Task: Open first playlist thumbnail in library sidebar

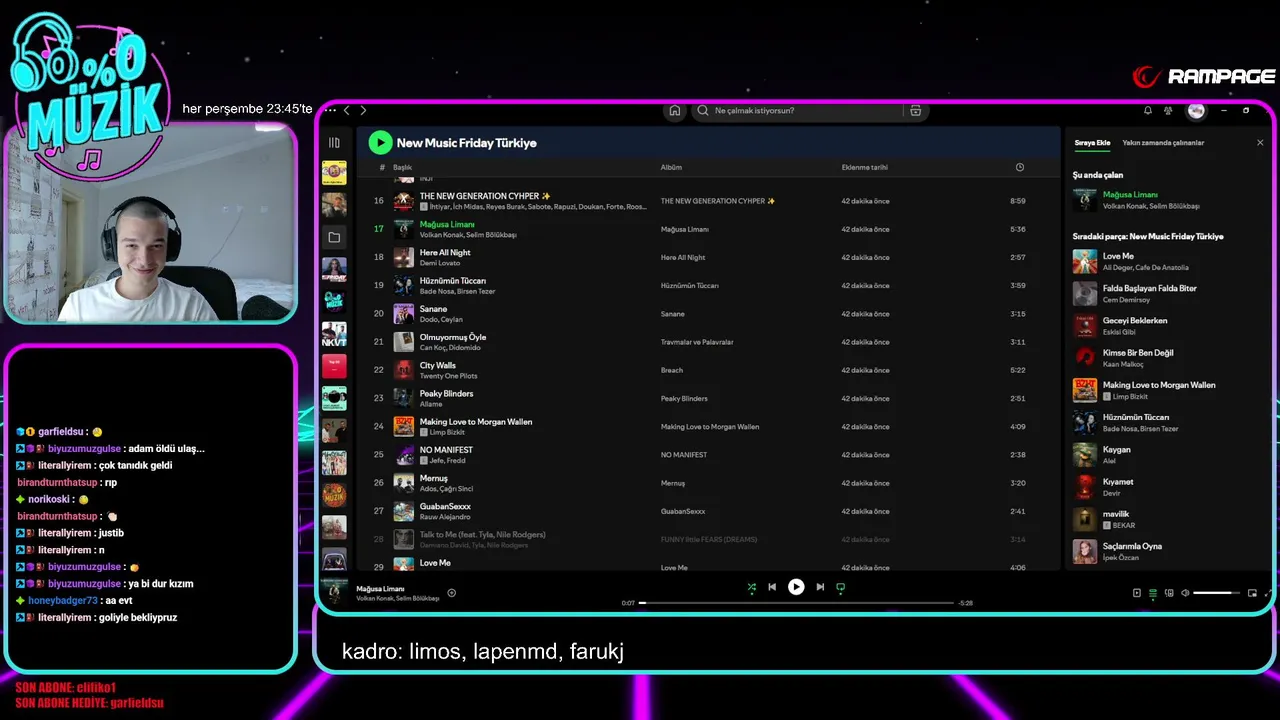Action: click(334, 173)
